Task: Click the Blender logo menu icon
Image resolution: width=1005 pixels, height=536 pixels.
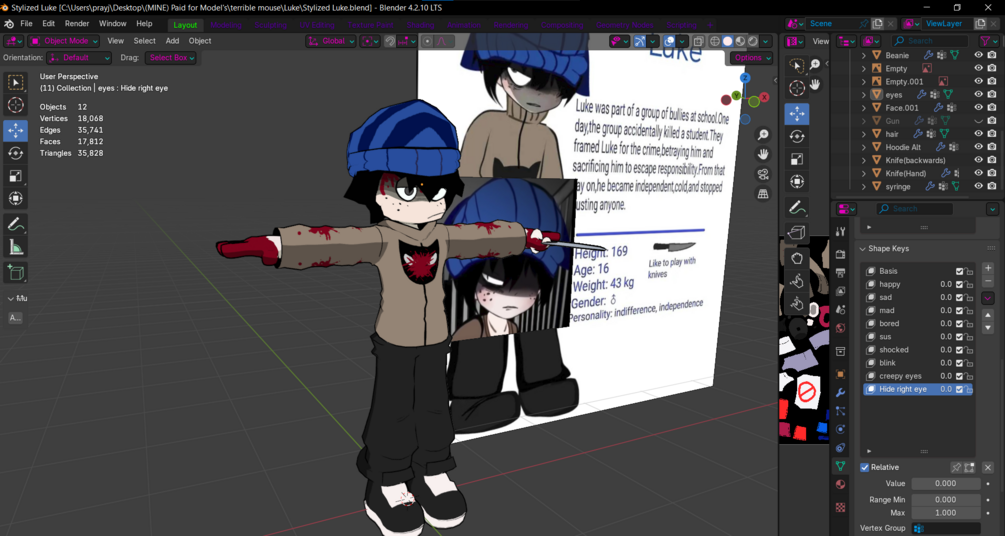Action: pyautogui.click(x=9, y=24)
